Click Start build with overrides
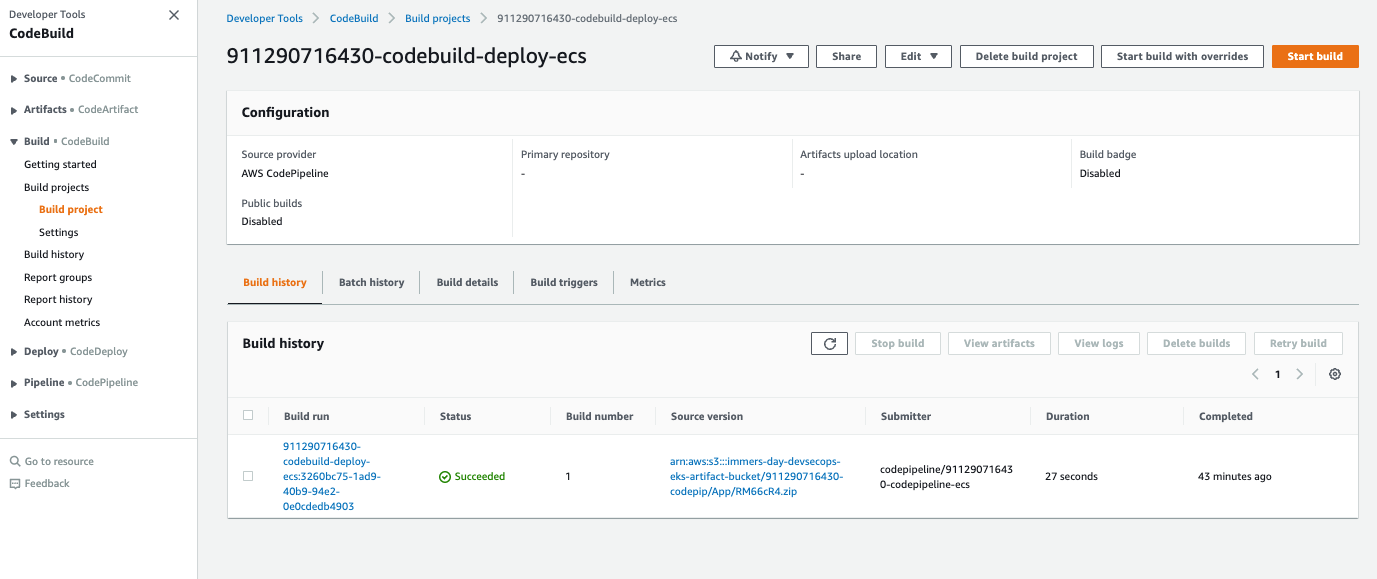The height and width of the screenshot is (579, 1377). [1182, 56]
